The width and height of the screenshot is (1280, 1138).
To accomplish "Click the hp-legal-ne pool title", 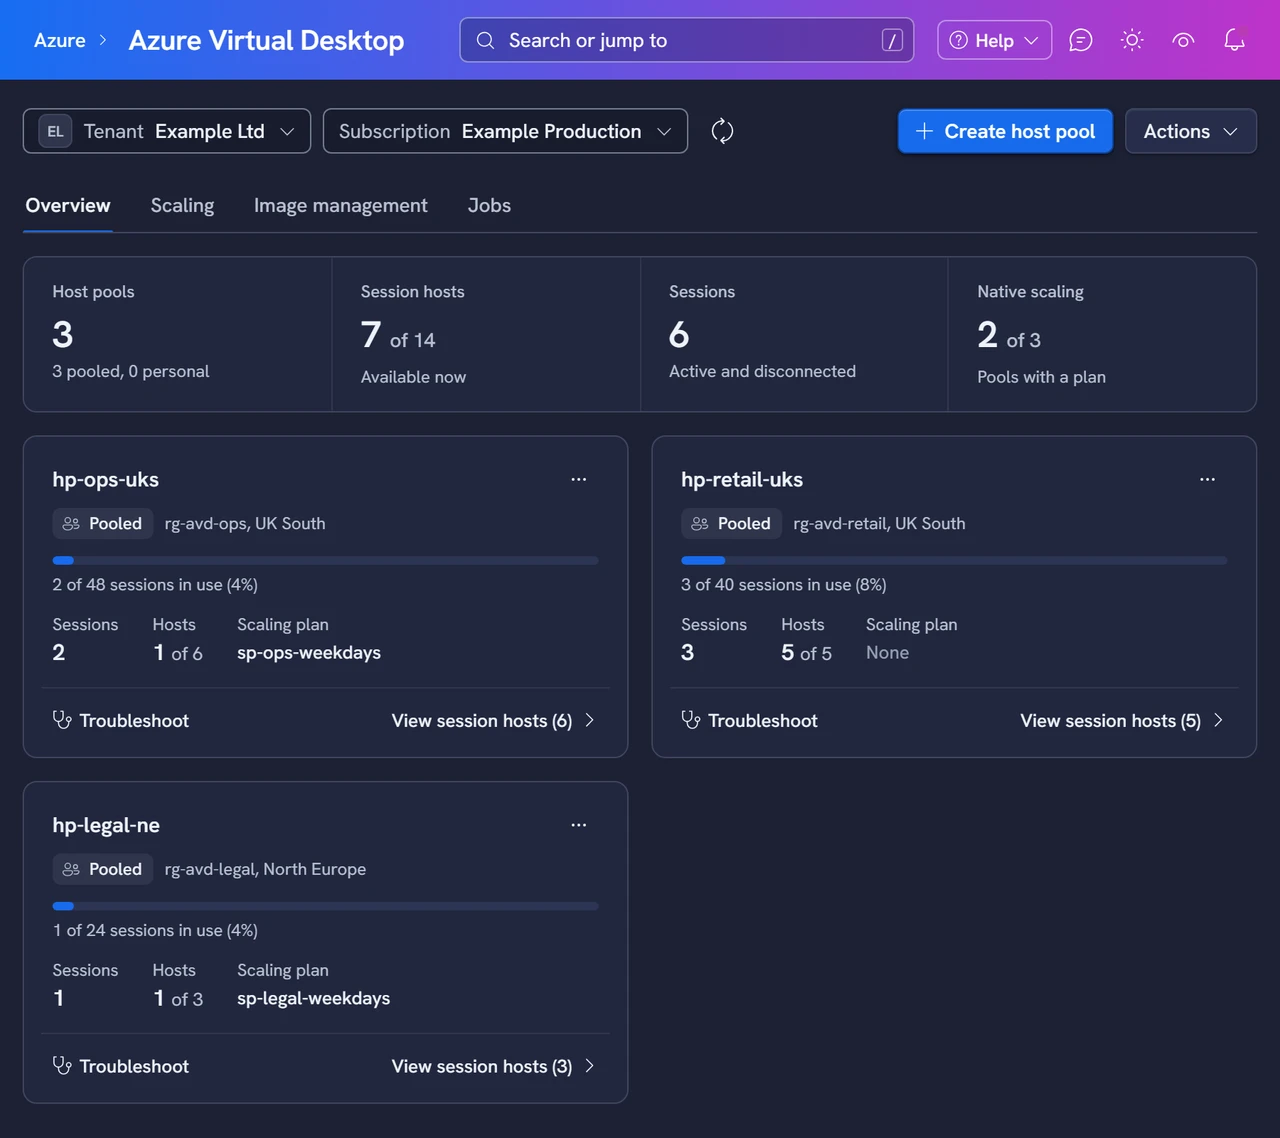I will click(106, 825).
